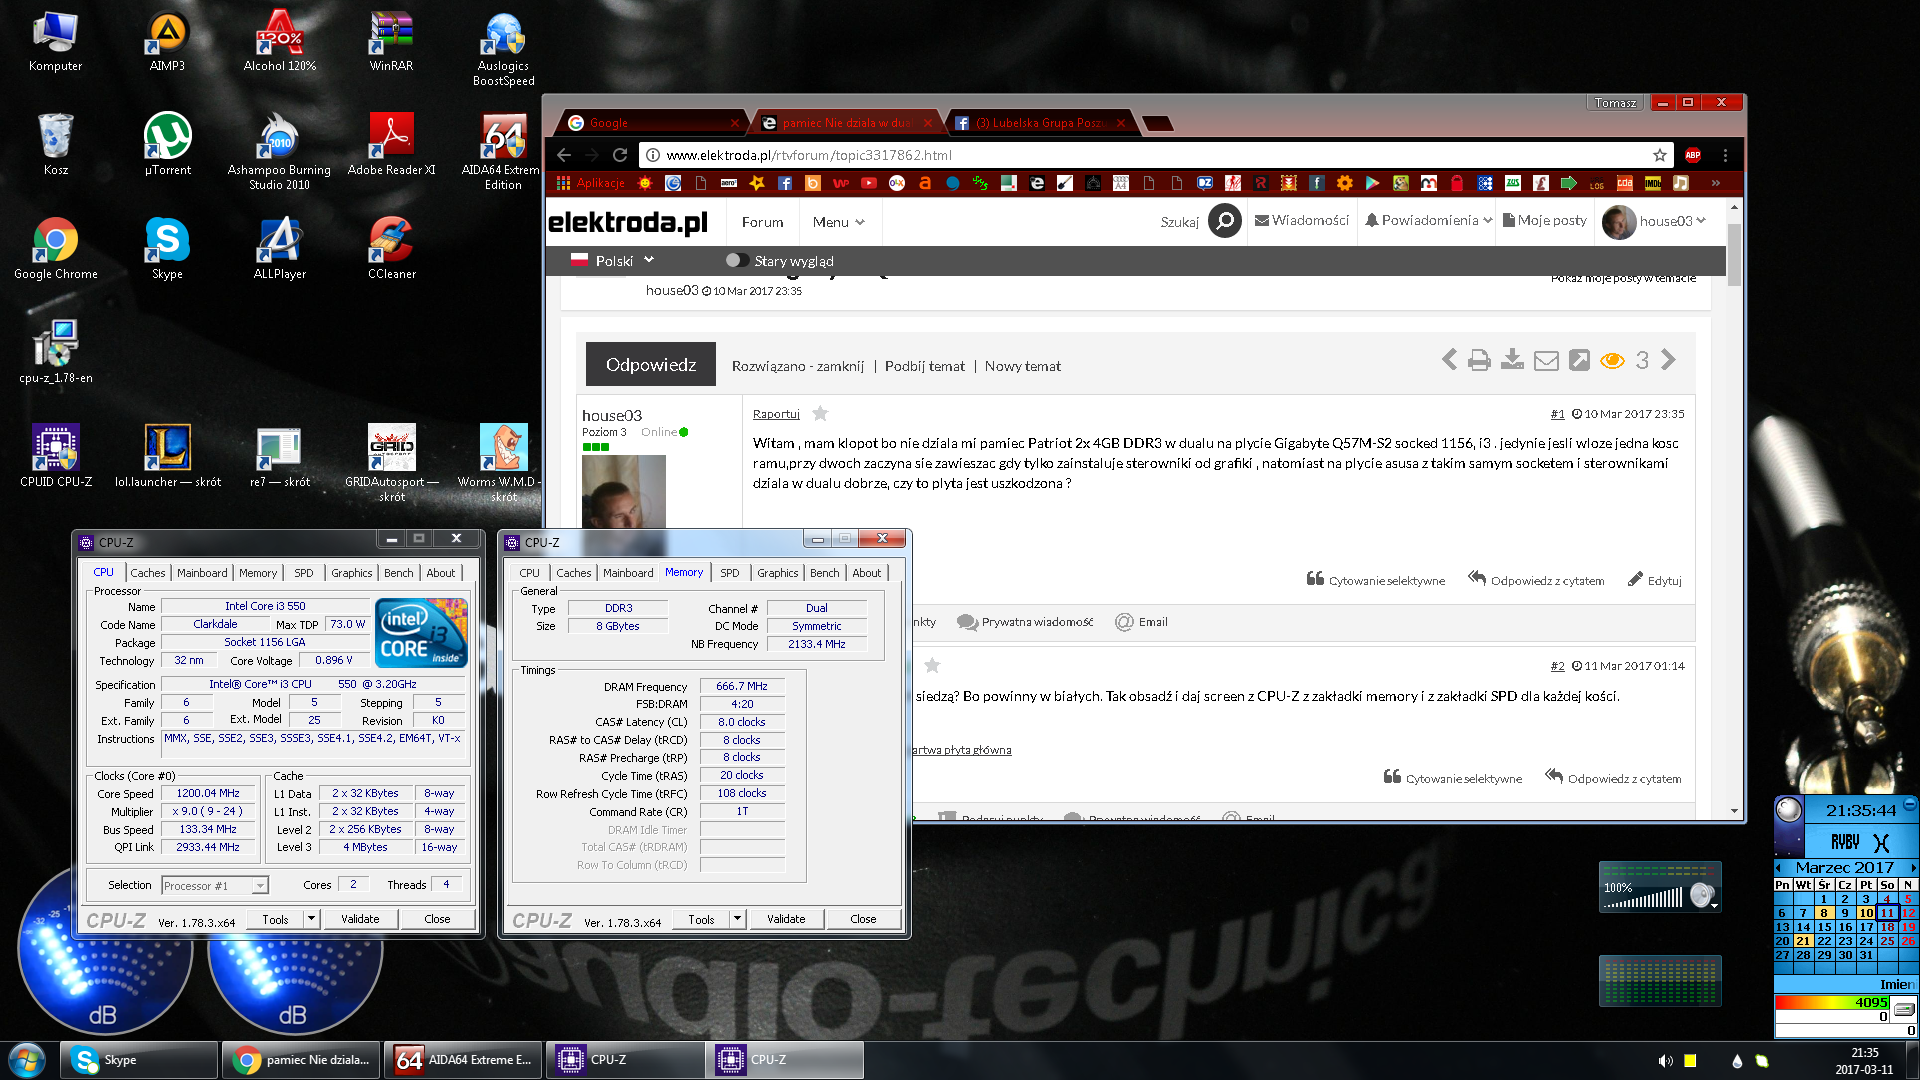The width and height of the screenshot is (1920, 1080).
Task: Click the volume speaker tray icon
Action: pyautogui.click(x=1665, y=1061)
